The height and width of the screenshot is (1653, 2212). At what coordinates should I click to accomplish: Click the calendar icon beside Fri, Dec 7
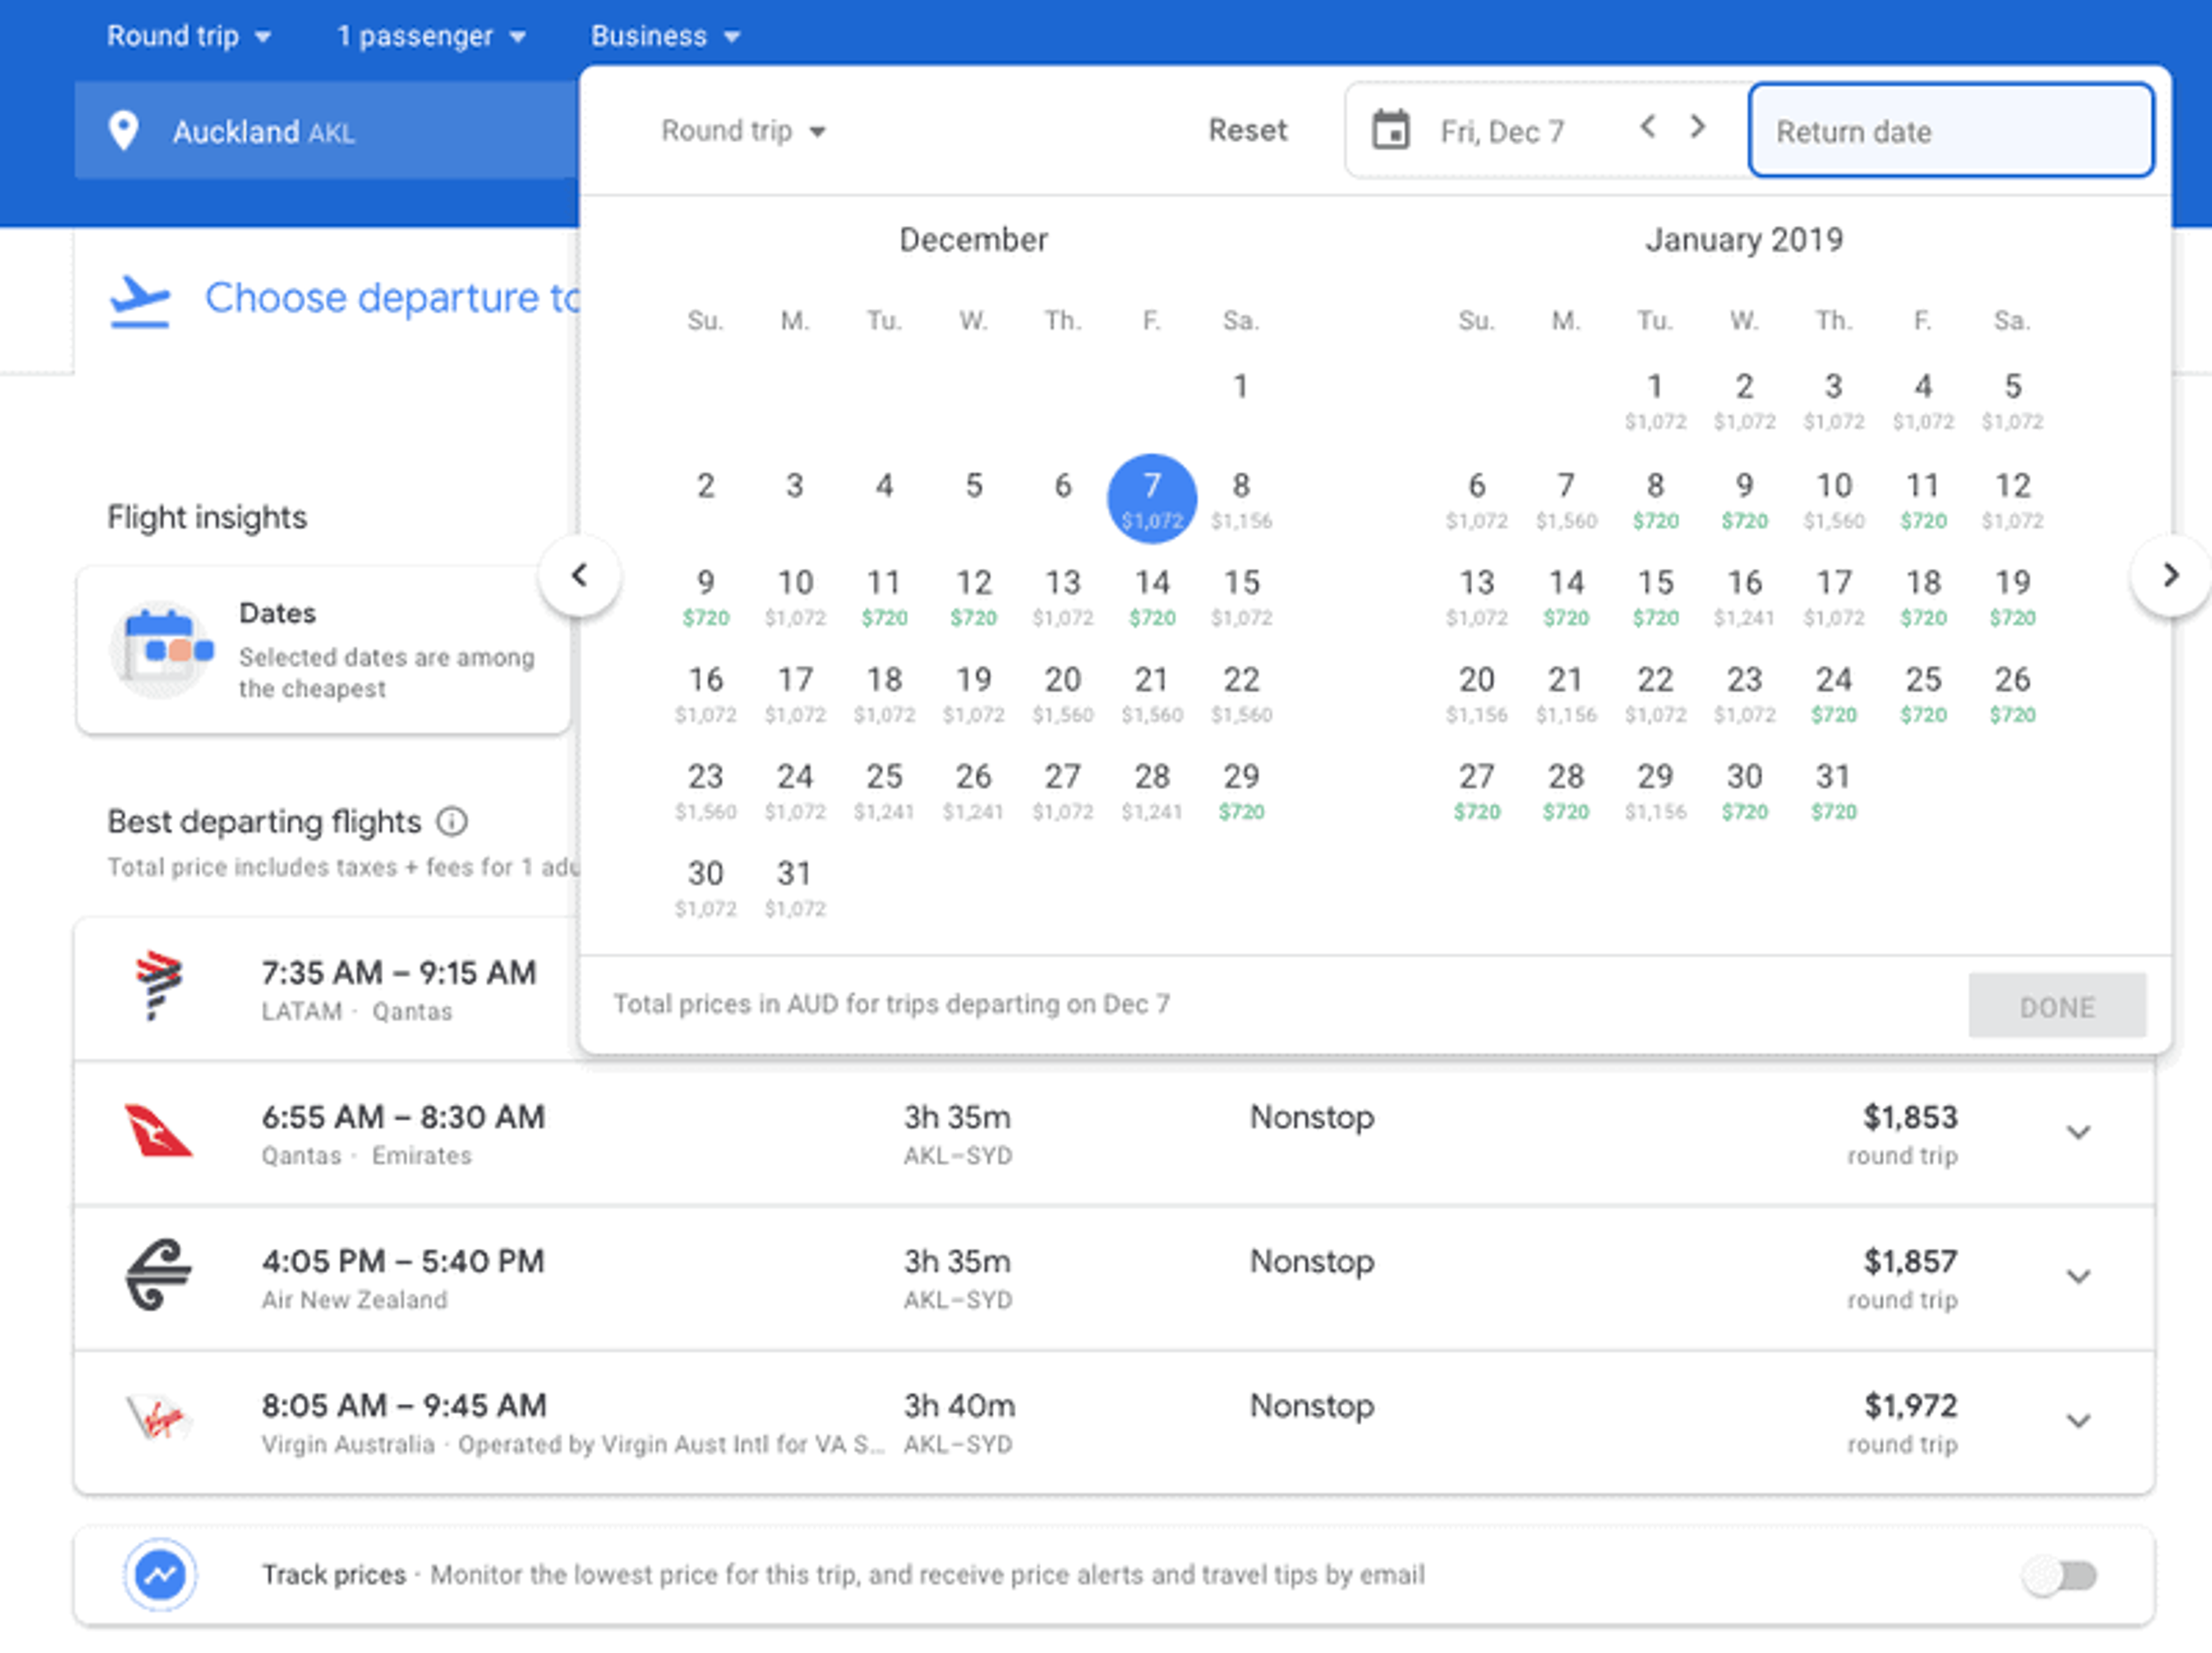1390,130
